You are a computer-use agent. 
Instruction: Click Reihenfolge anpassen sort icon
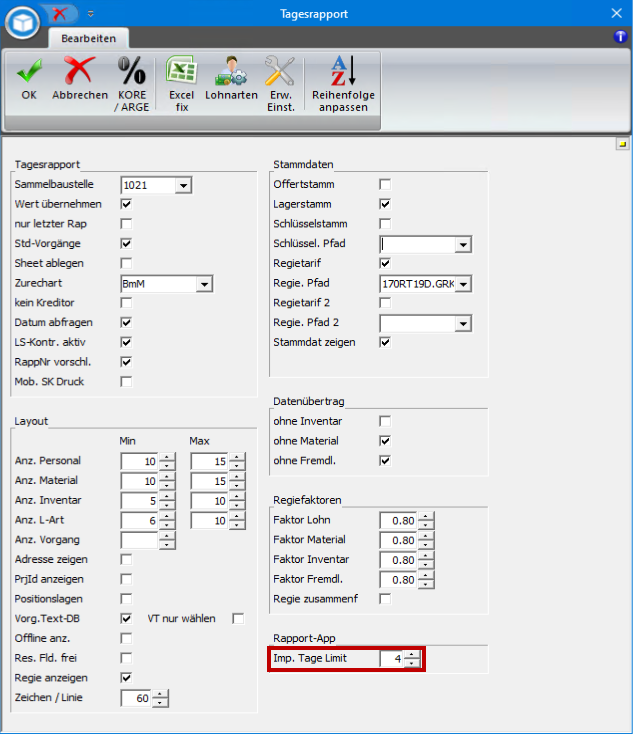coord(343,71)
